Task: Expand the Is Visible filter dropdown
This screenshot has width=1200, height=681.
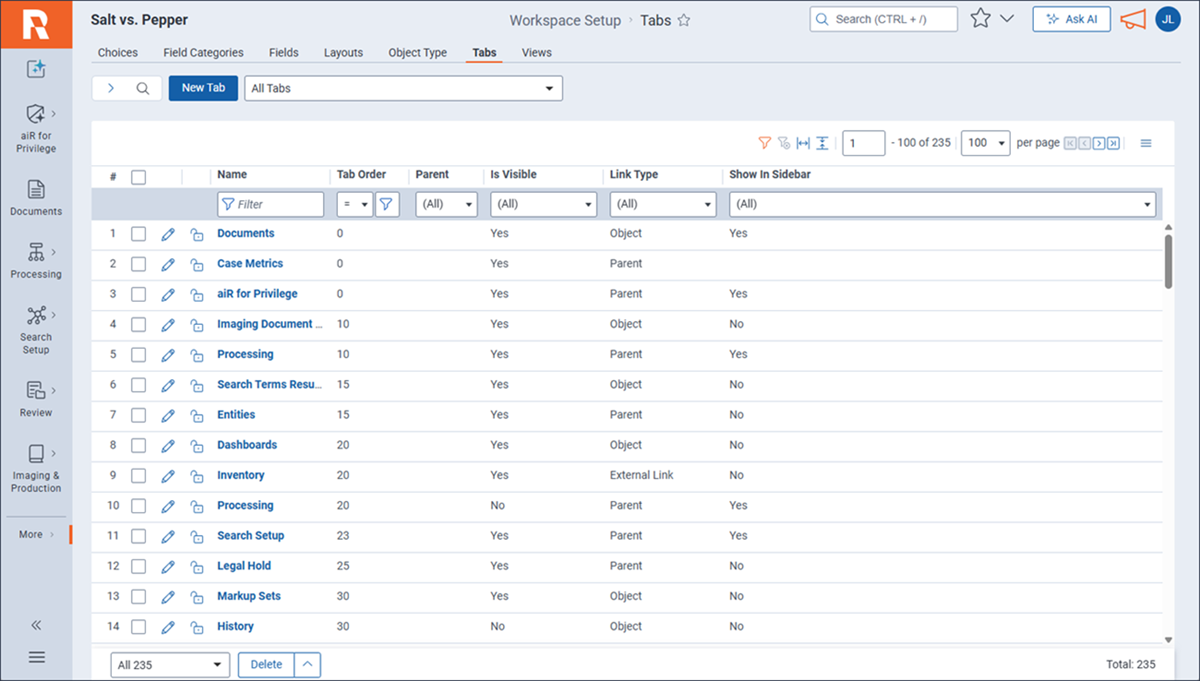Action: tap(543, 204)
